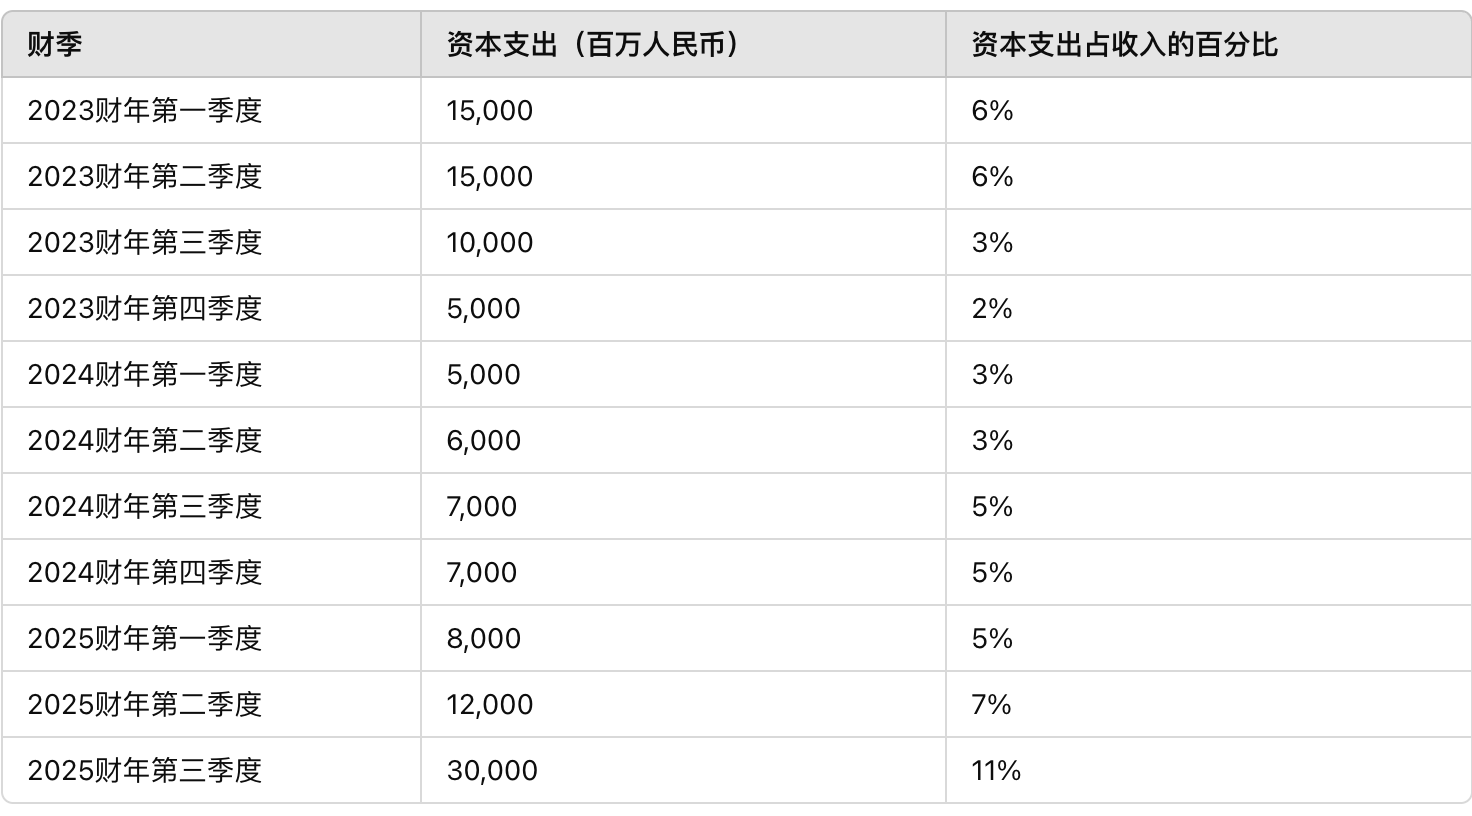Select the 2023财年第四季度 row label
1472x816 pixels.
coord(145,308)
